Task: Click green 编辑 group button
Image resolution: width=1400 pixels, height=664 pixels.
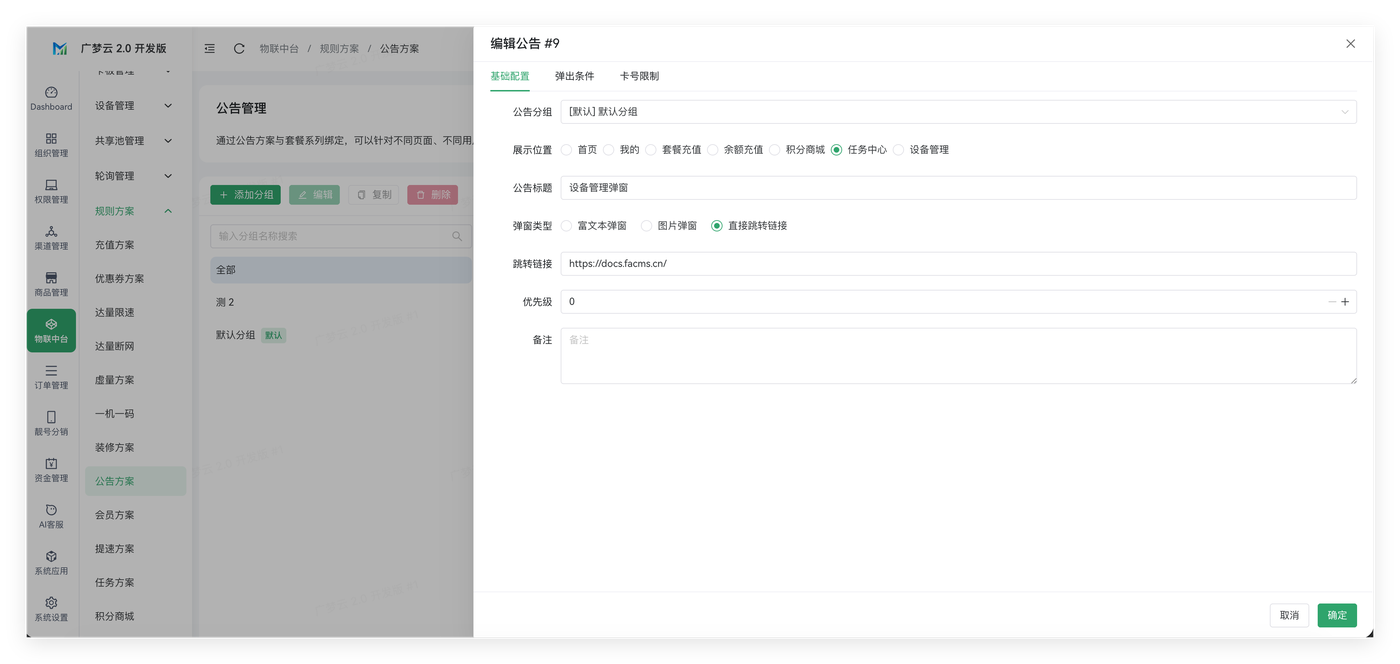Action: [x=314, y=195]
